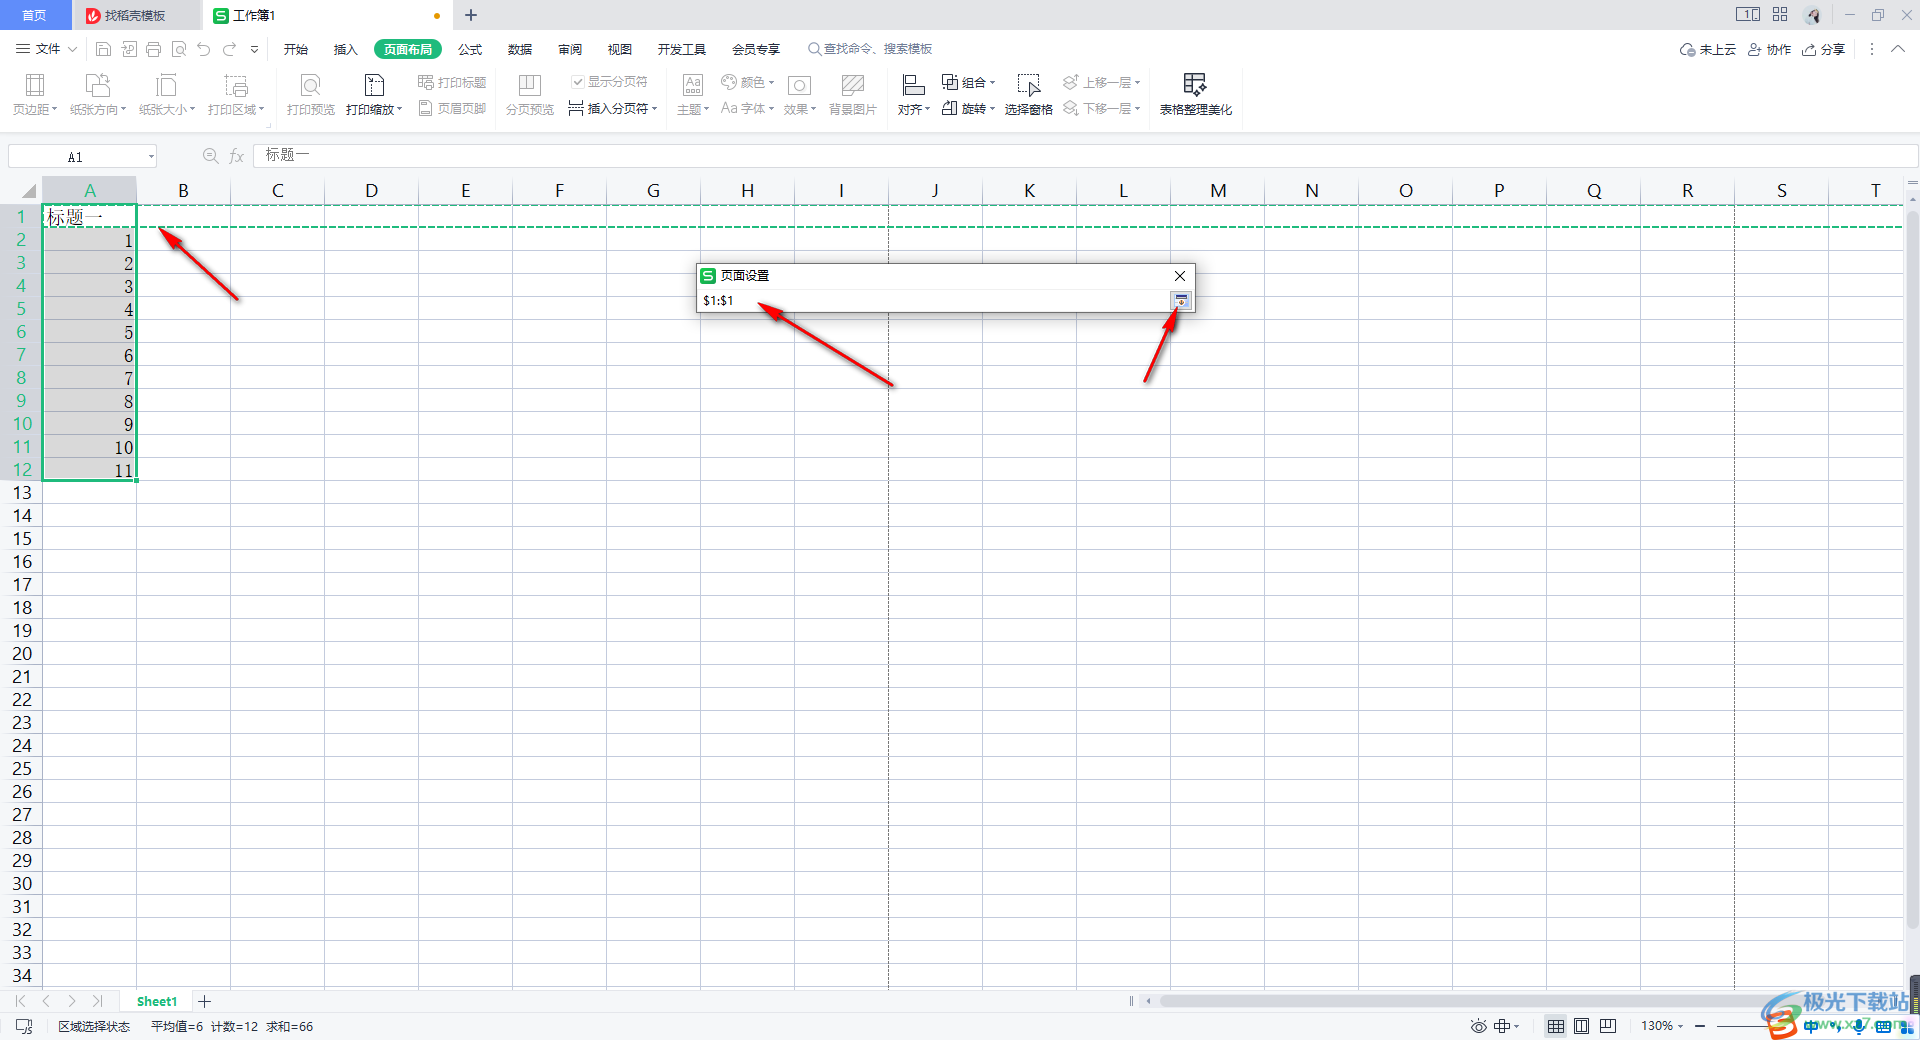1920x1040 pixels.
Task: Select the Sheet1 worksheet tab
Action: (x=157, y=1001)
